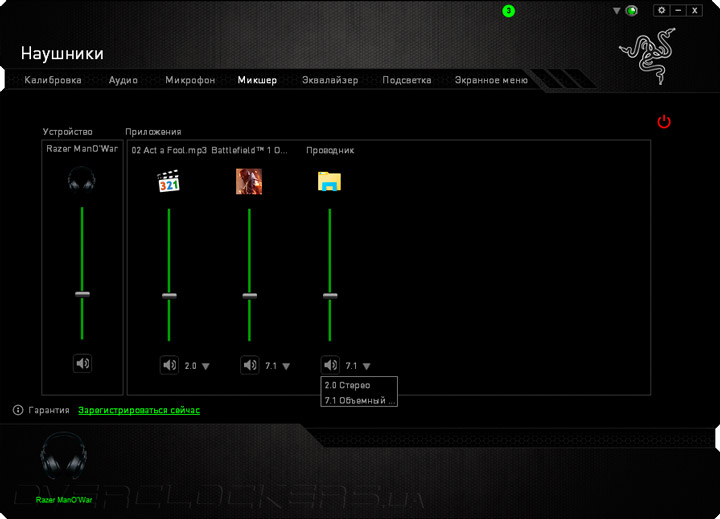Choose 7.1 Объемный from the list
Image resolution: width=720 pixels, height=519 pixels.
click(359, 400)
